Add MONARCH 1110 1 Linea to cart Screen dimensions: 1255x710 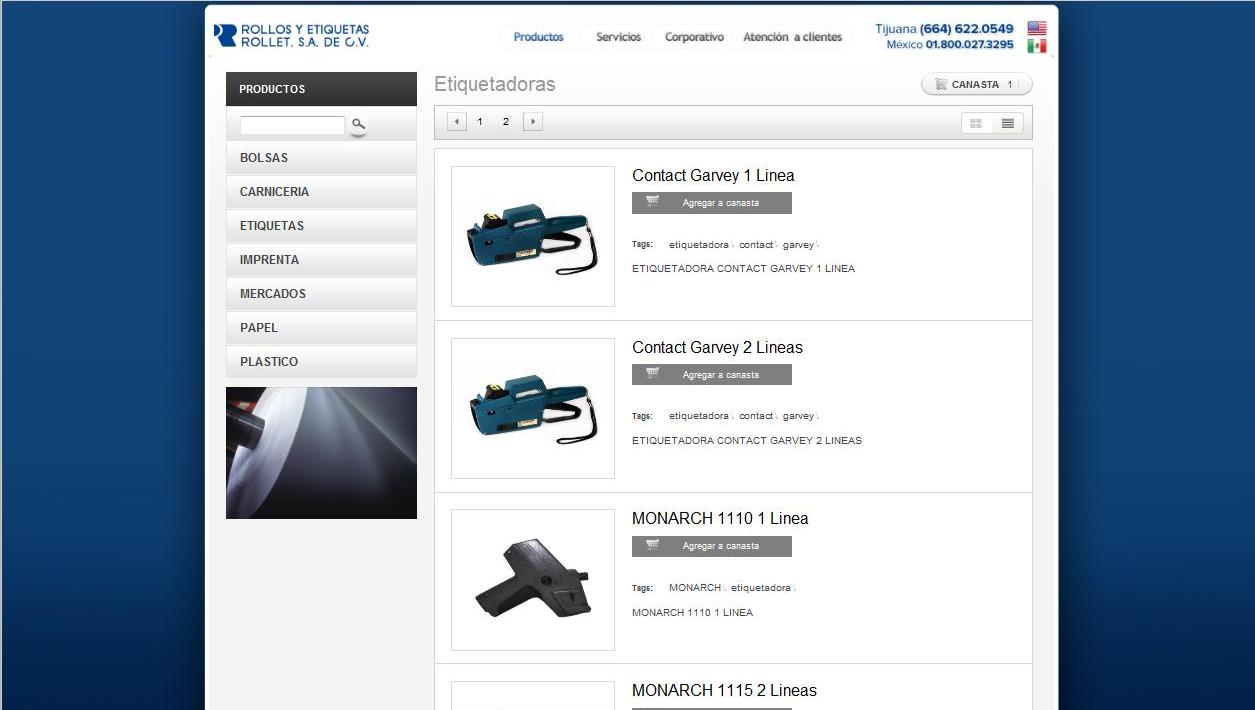click(711, 546)
